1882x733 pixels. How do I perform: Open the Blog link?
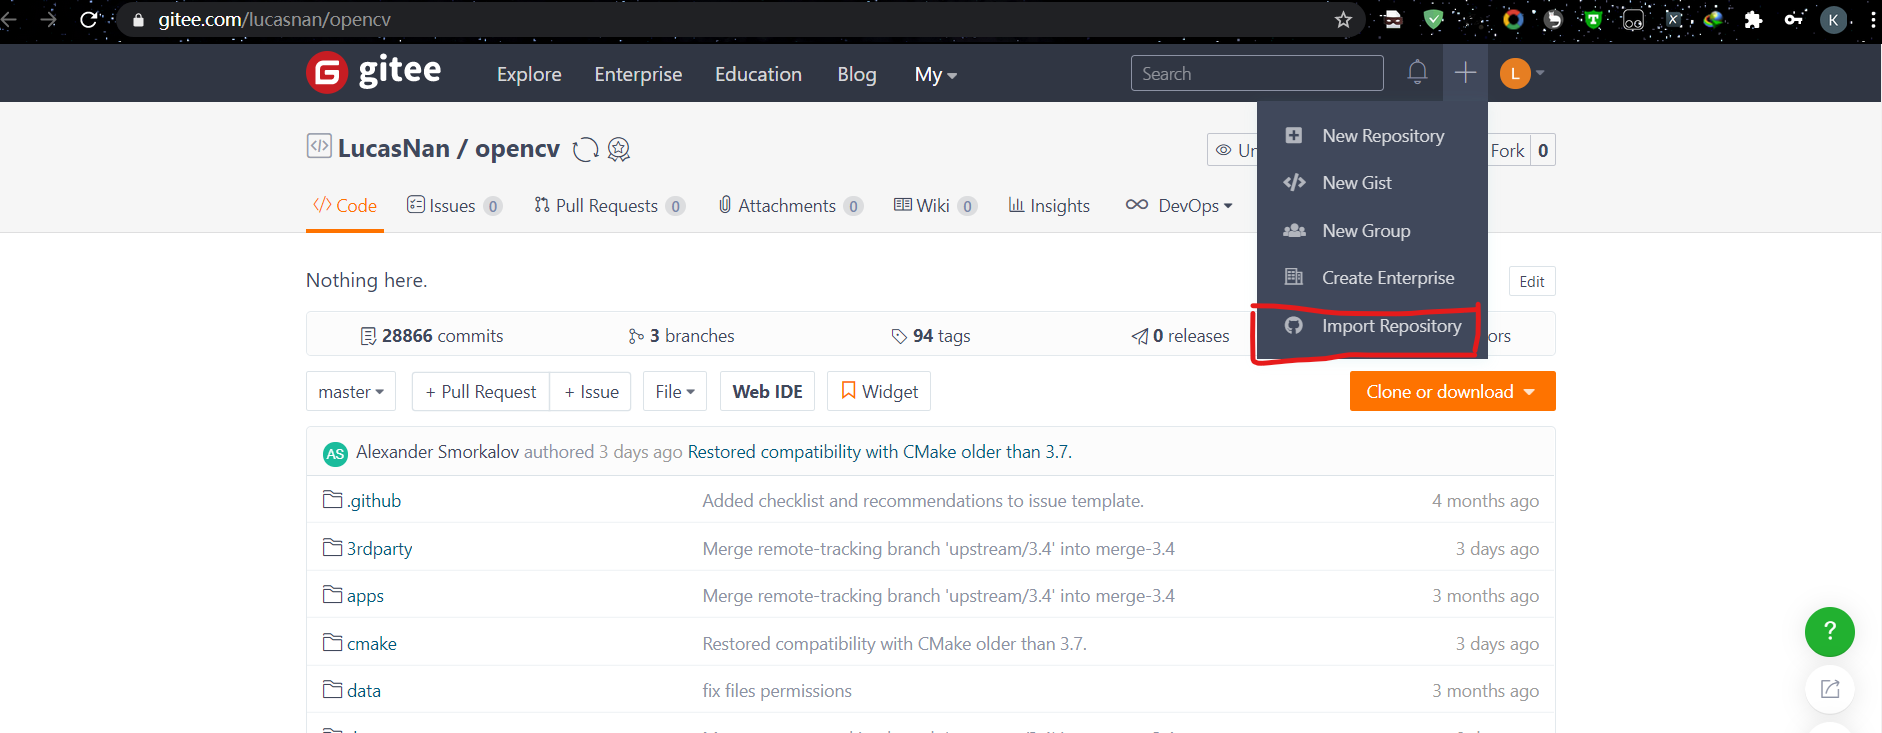point(857,75)
